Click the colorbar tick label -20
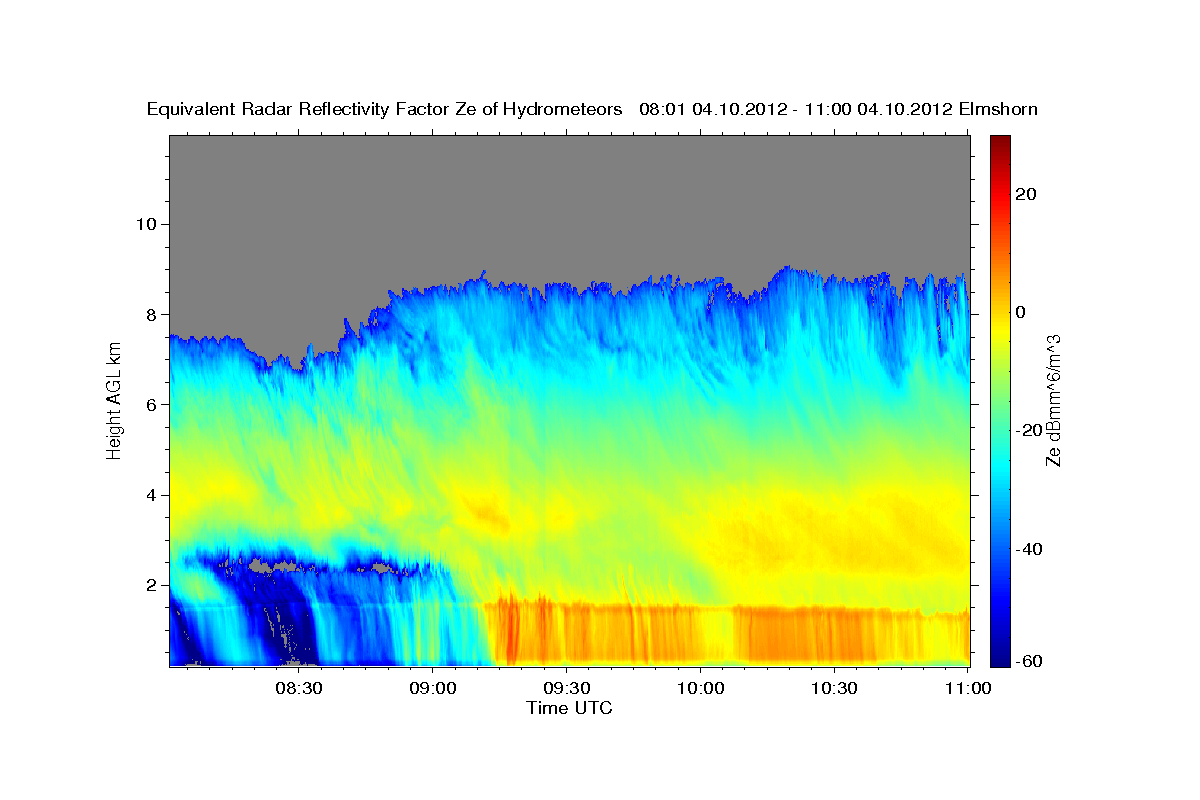The image size is (1200, 800). click(1030, 431)
